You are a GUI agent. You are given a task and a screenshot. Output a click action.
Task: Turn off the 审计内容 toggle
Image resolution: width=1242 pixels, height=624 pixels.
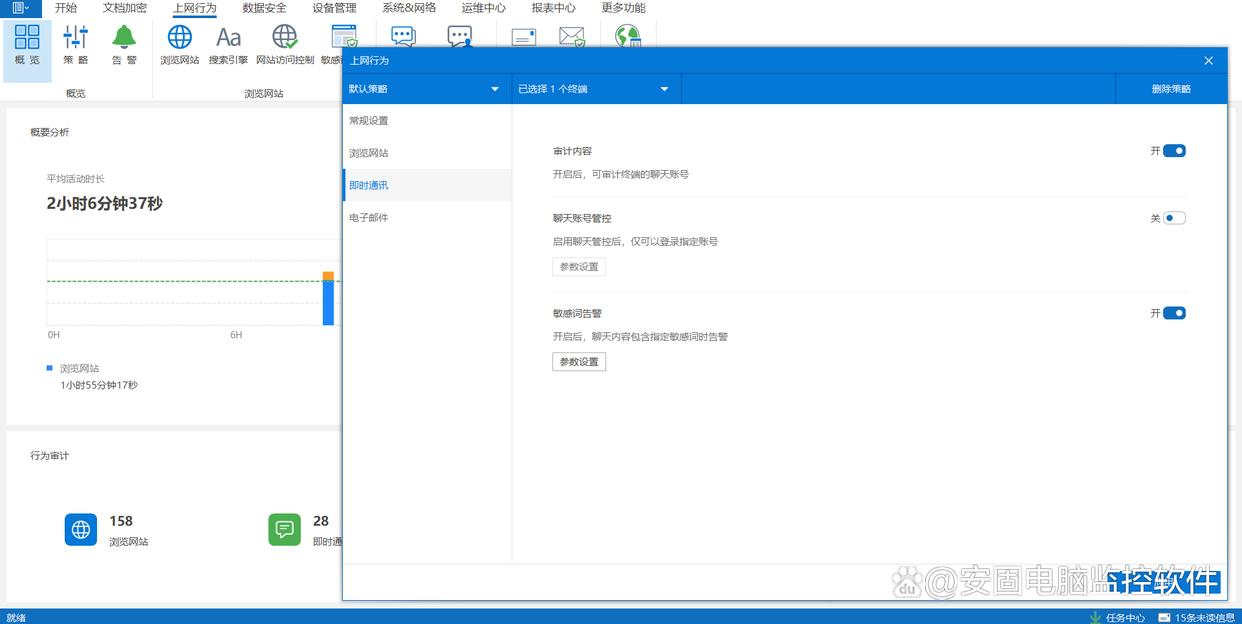click(1173, 151)
